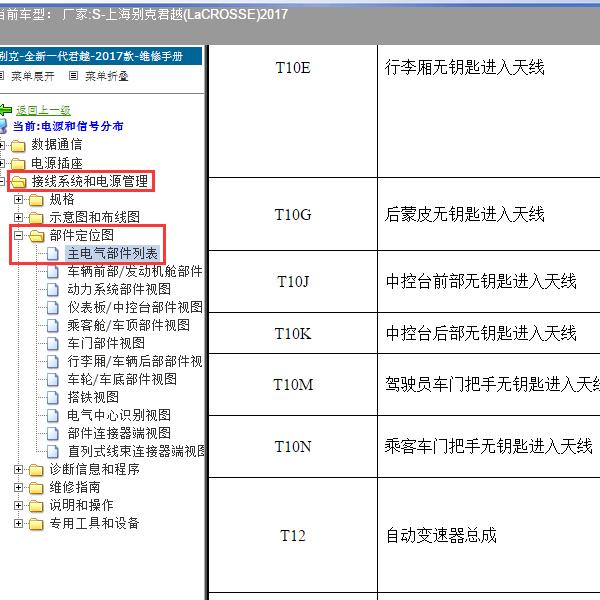The height and width of the screenshot is (600, 600).
Task: Click the 别克-全新一代君越-2017款-维修手册 header
Action: coord(101,56)
